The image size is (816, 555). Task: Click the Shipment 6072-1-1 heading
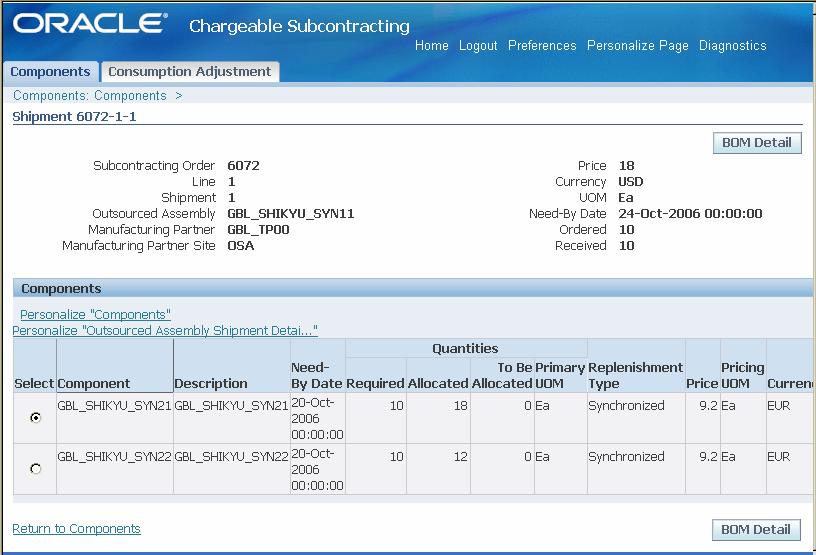click(x=74, y=116)
